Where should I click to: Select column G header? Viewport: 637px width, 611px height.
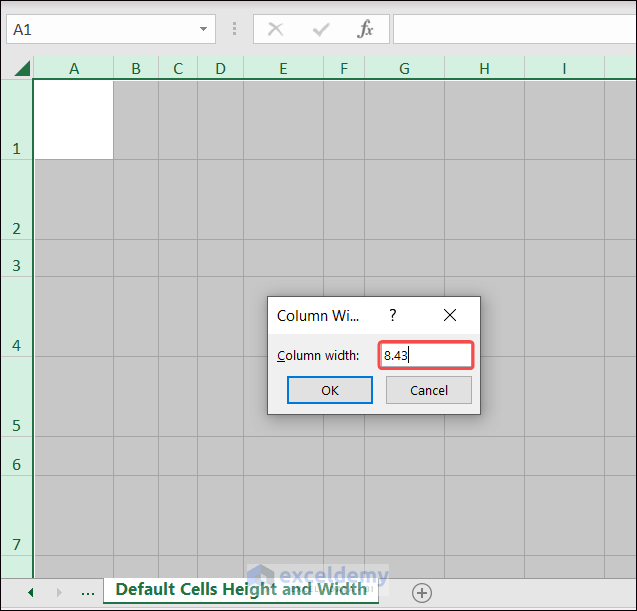click(404, 68)
